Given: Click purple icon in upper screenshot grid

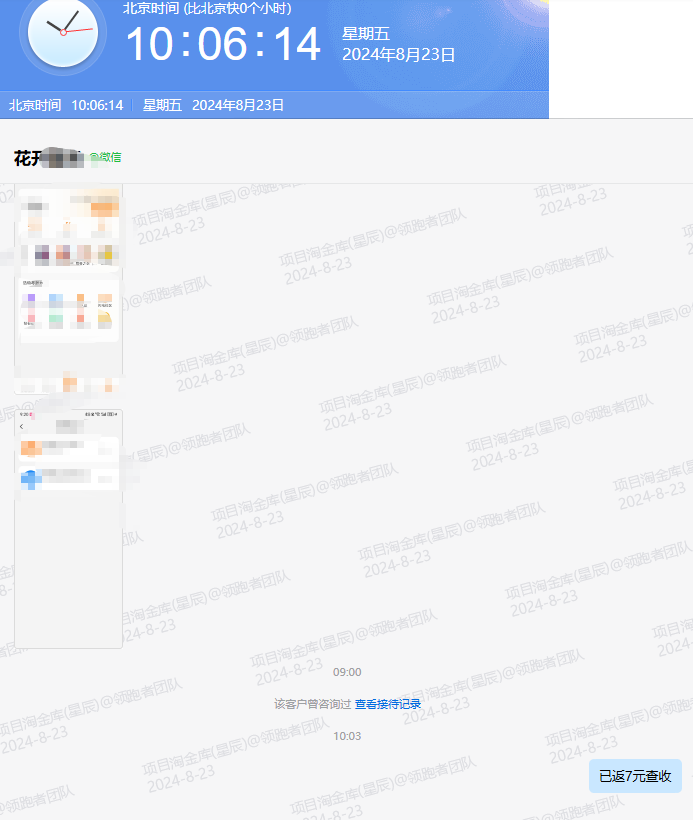Looking at the screenshot, I should [x=31, y=299].
